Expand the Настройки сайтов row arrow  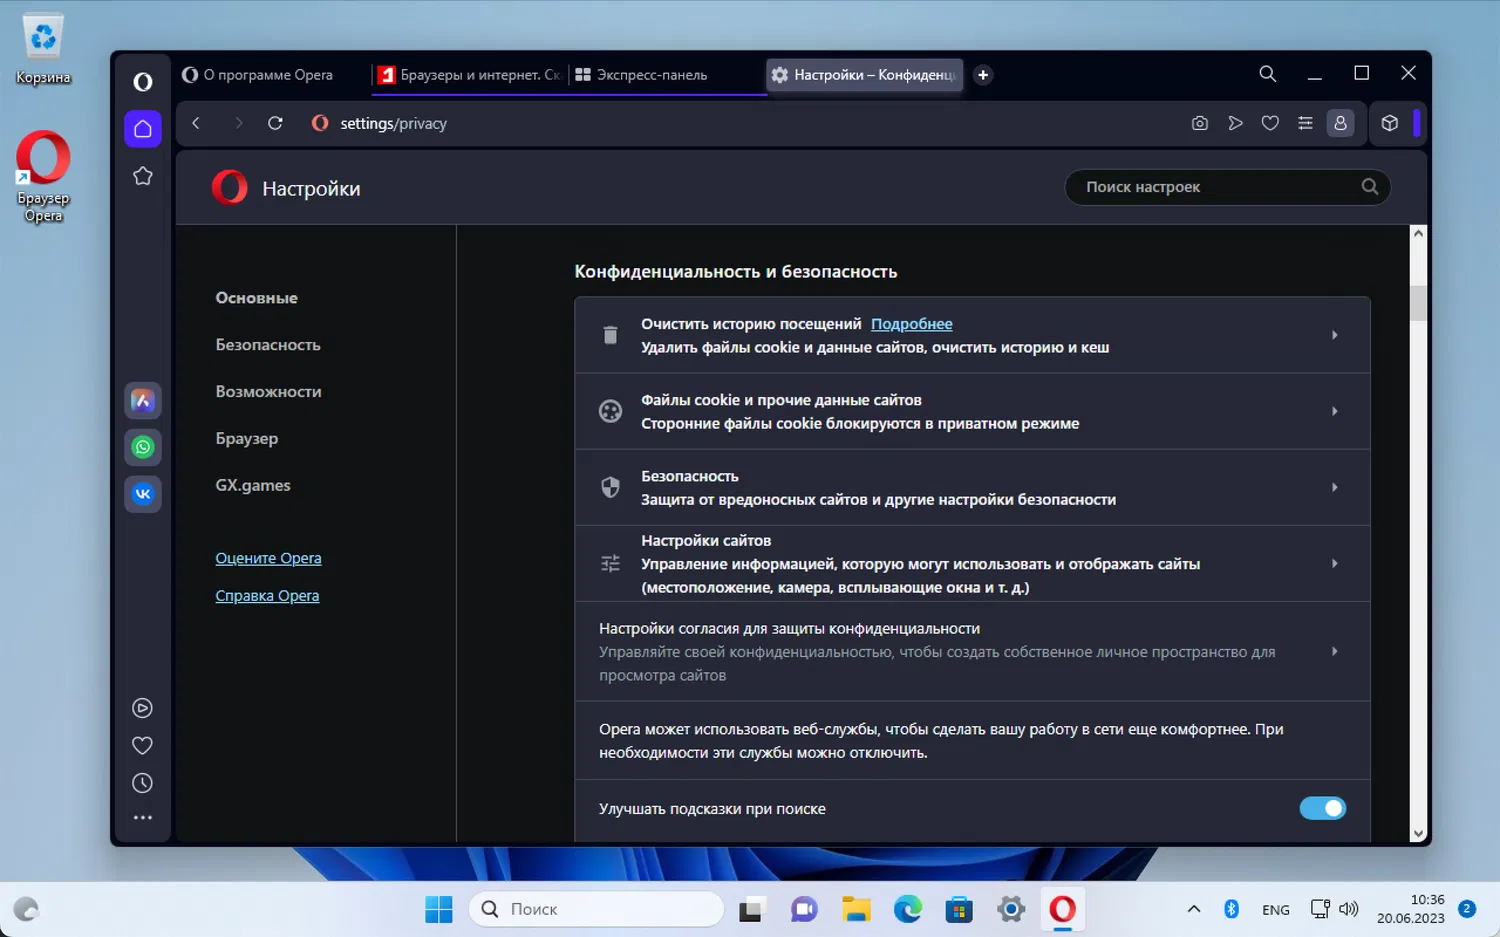point(1334,564)
